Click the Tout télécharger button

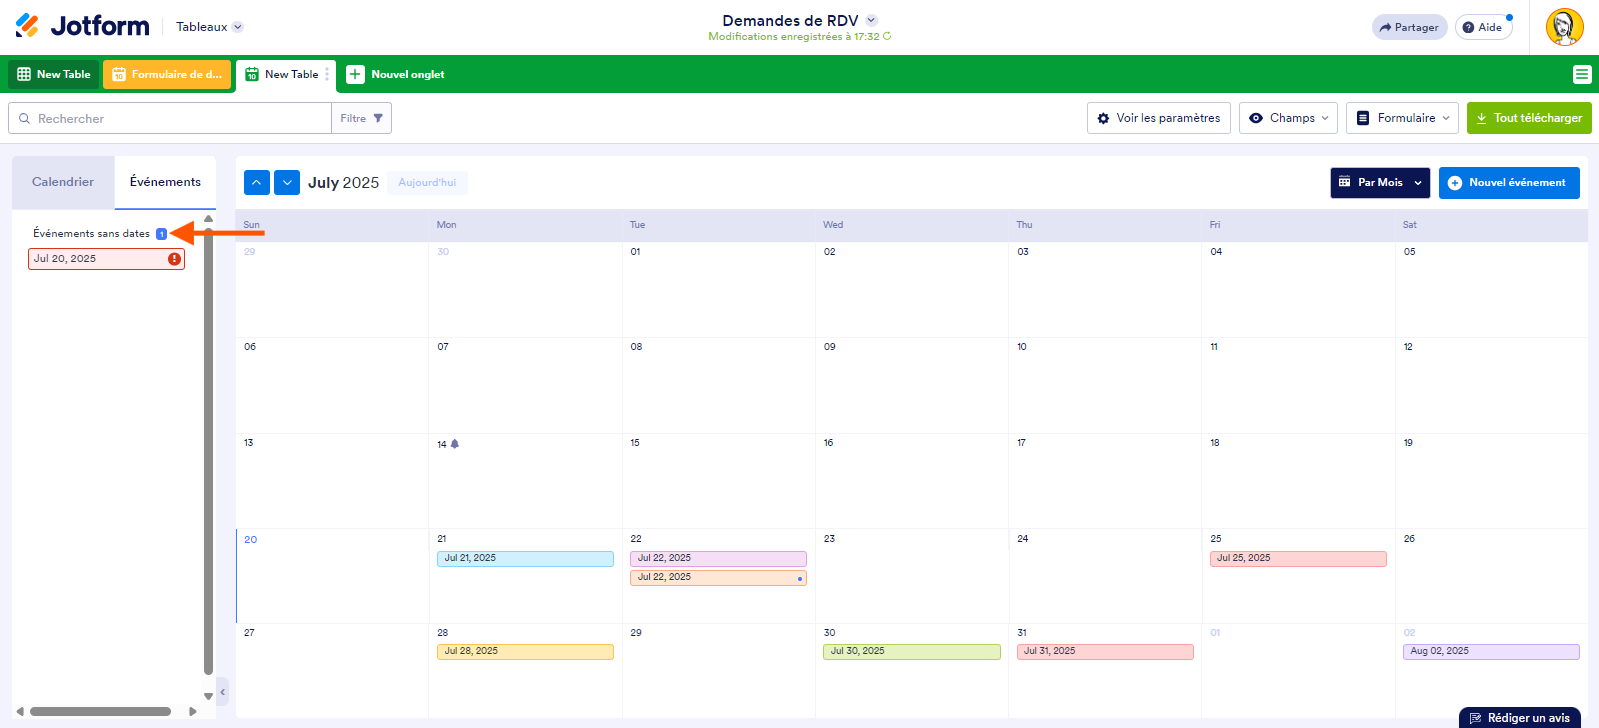[x=1528, y=118]
